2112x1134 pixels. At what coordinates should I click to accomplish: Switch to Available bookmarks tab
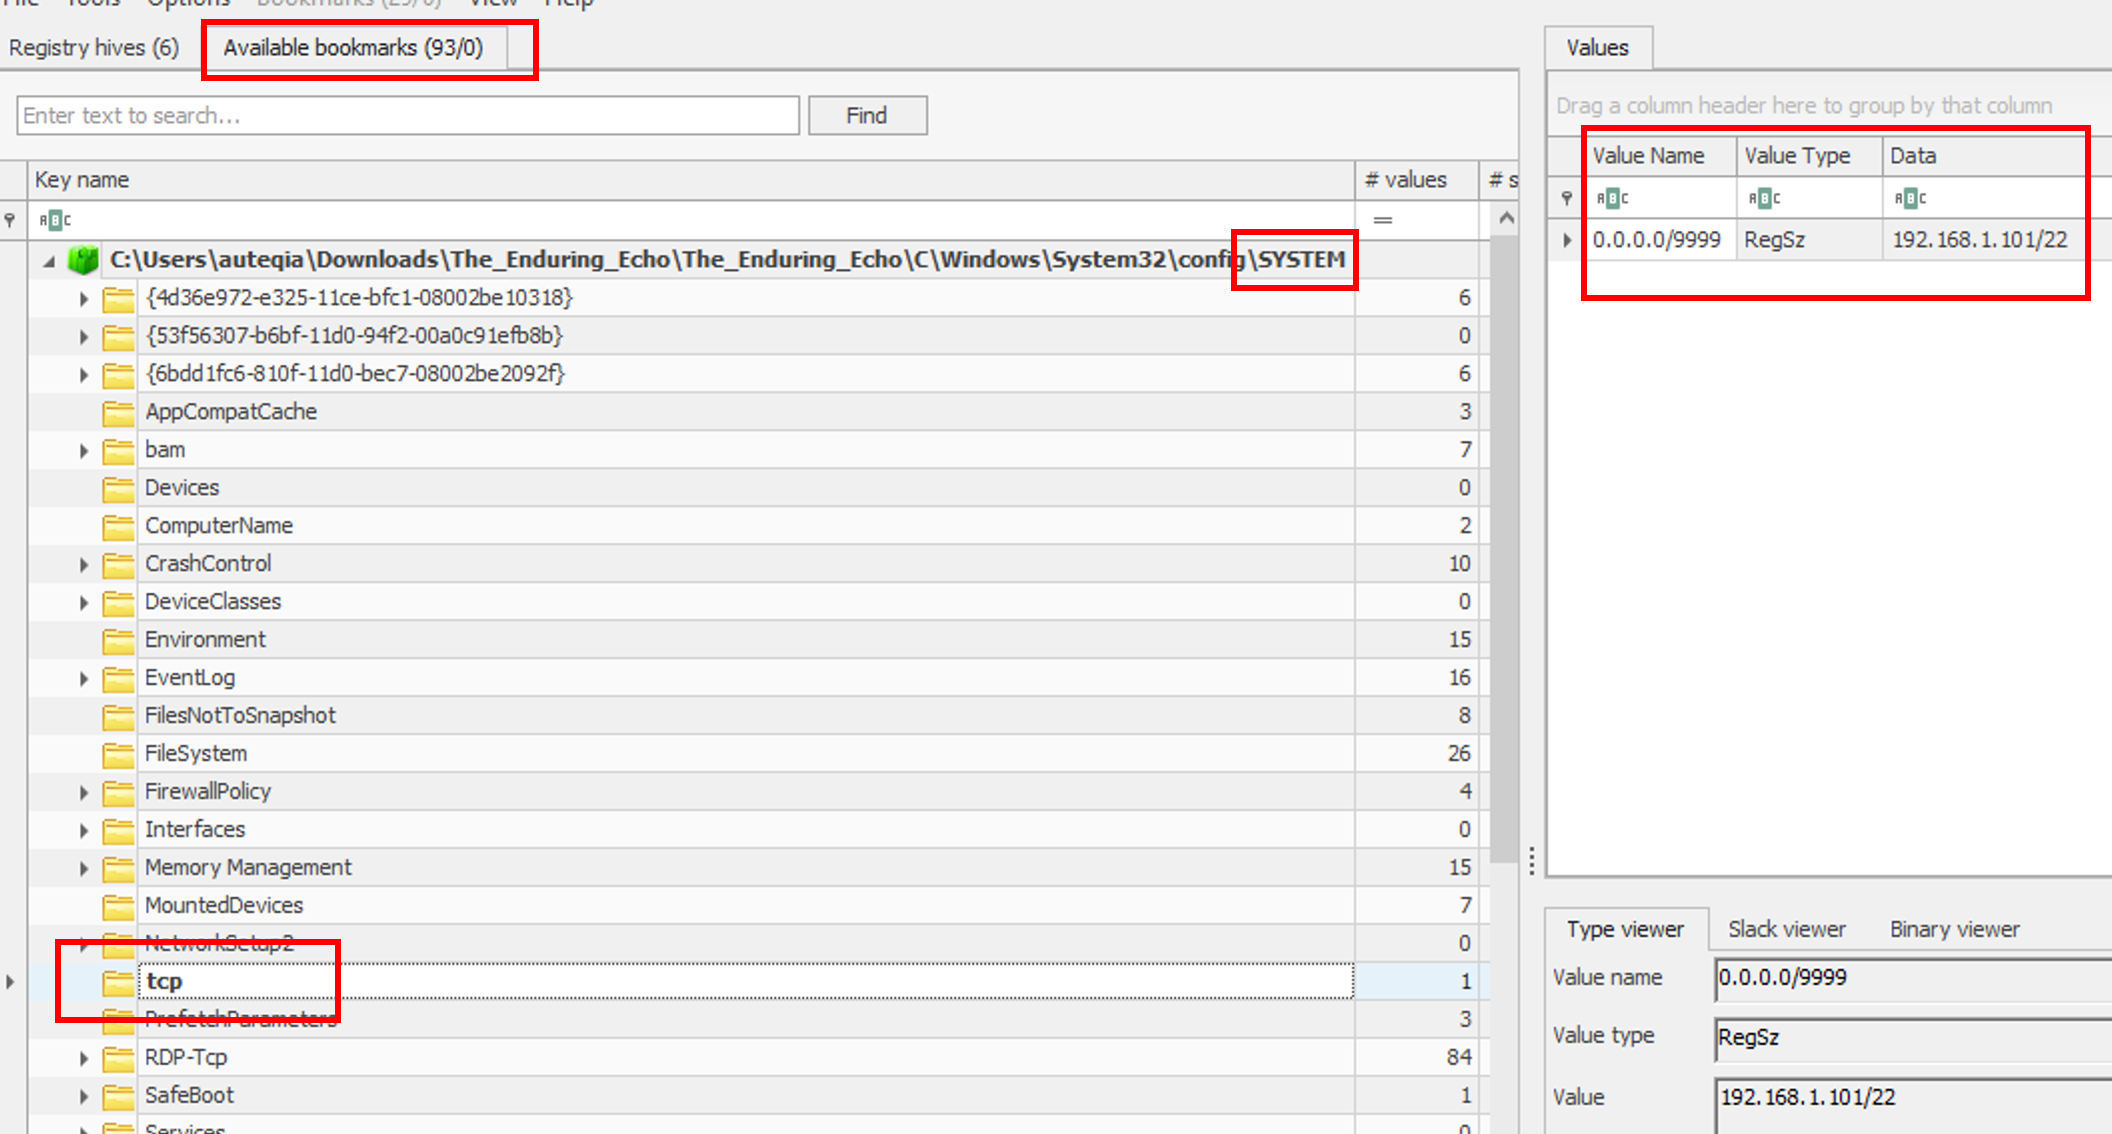(x=353, y=48)
